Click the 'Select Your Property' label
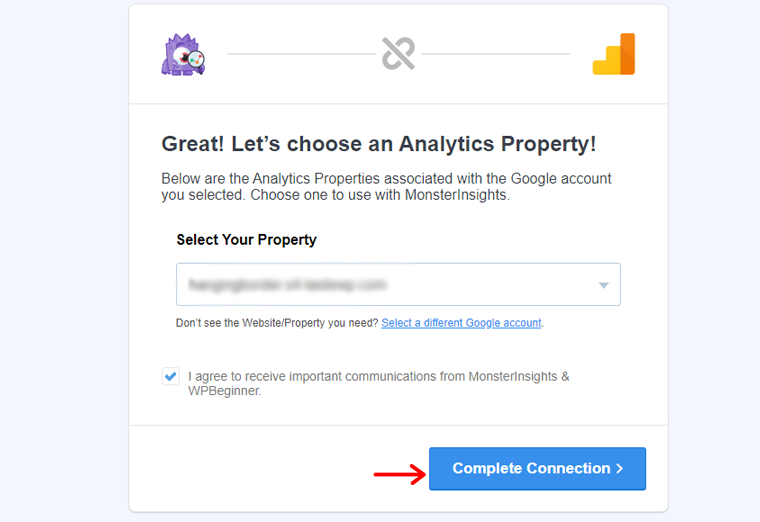This screenshot has height=522, width=760. click(x=246, y=239)
